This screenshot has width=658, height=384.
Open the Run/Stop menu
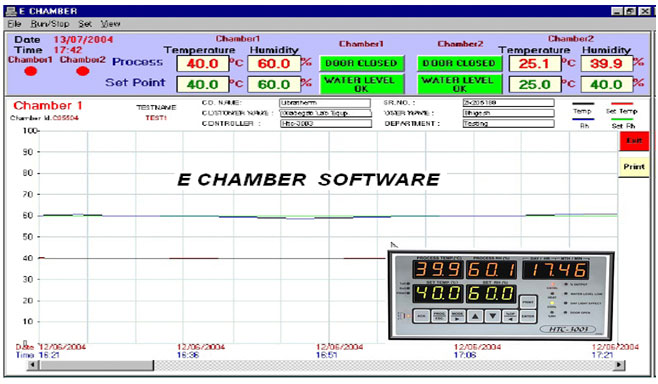pos(50,24)
